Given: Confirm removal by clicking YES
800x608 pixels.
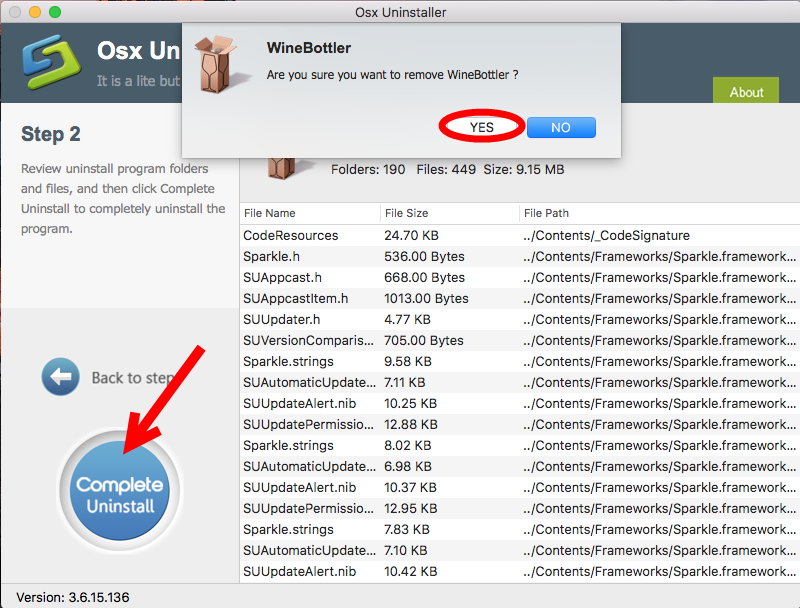Looking at the screenshot, I should (481, 127).
